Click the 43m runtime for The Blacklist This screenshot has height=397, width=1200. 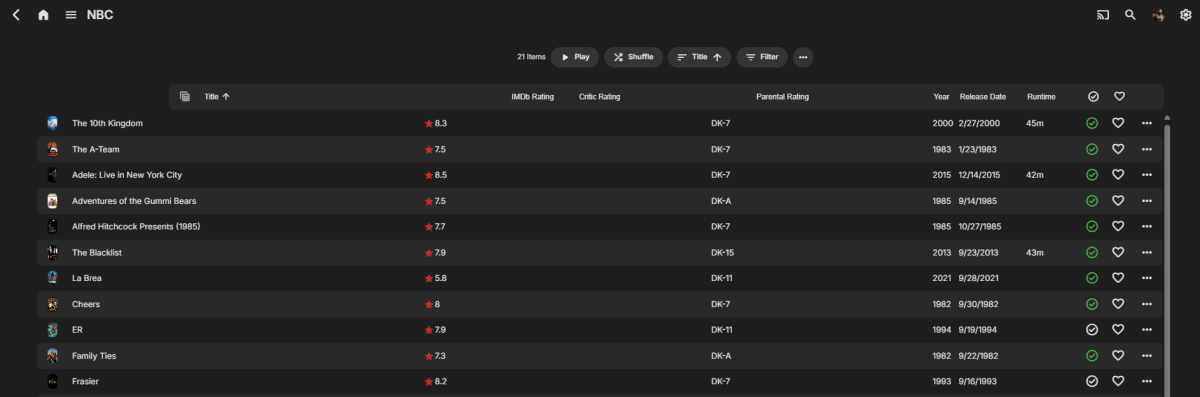click(1035, 252)
